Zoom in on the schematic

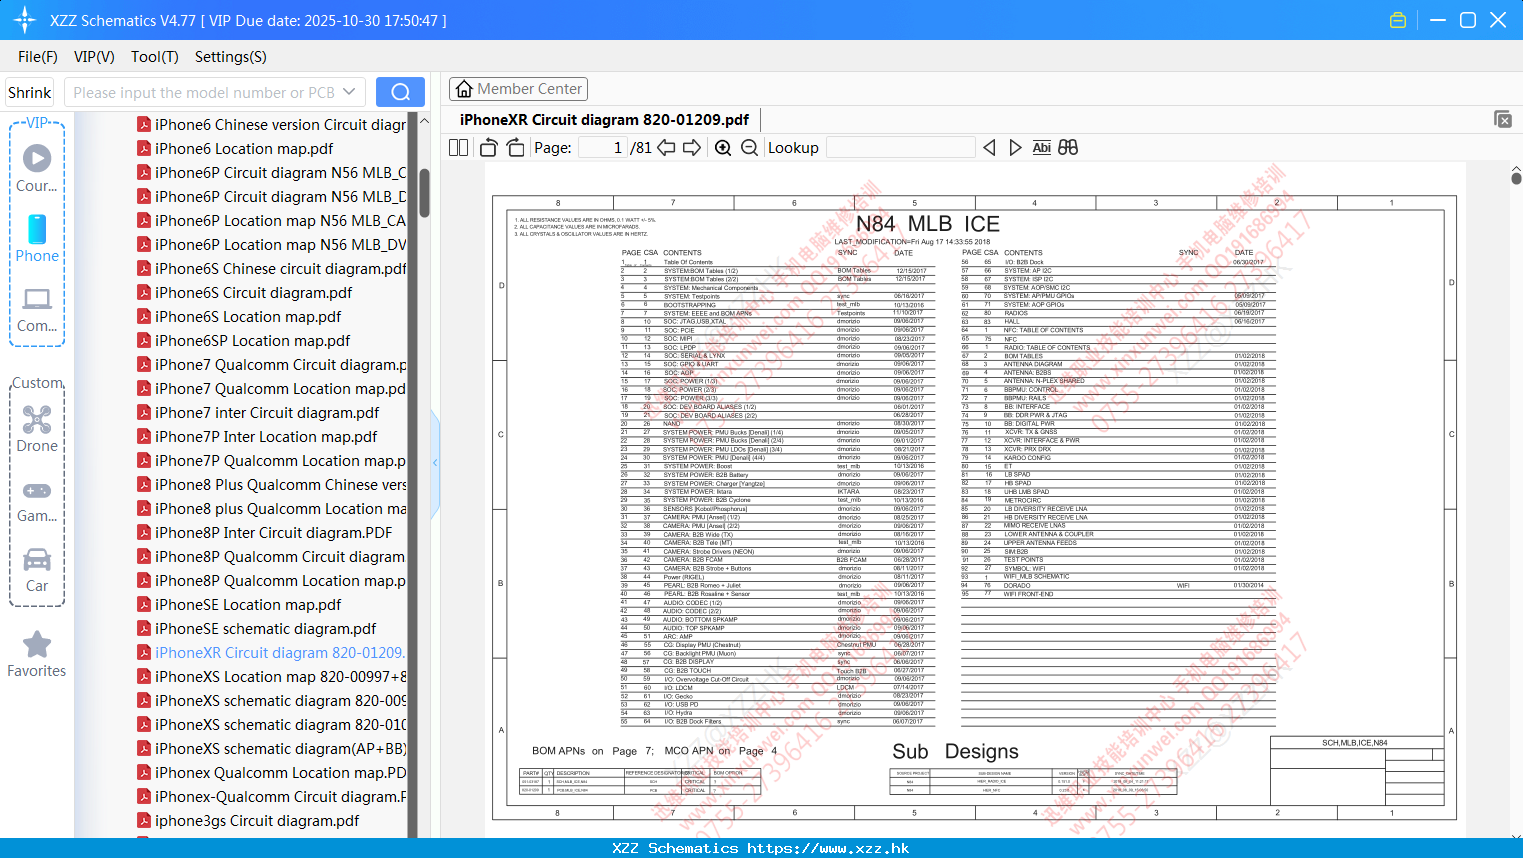723,148
